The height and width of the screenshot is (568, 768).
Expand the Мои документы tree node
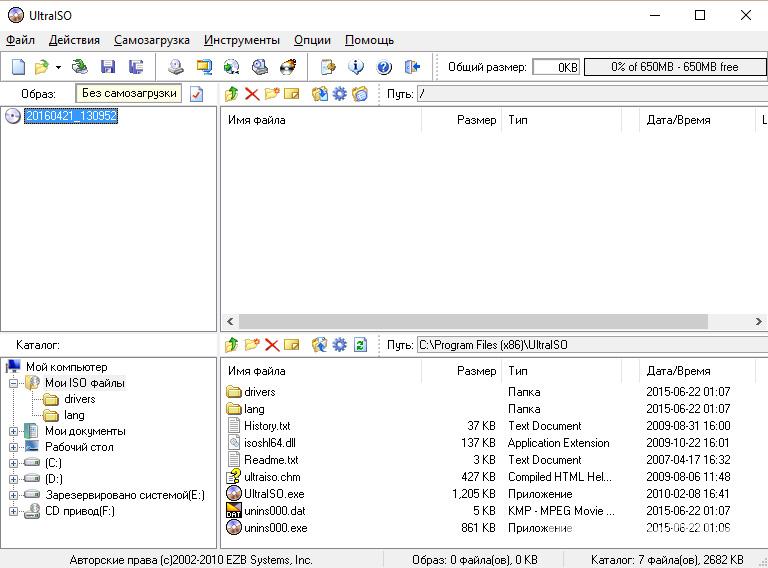coord(13,431)
